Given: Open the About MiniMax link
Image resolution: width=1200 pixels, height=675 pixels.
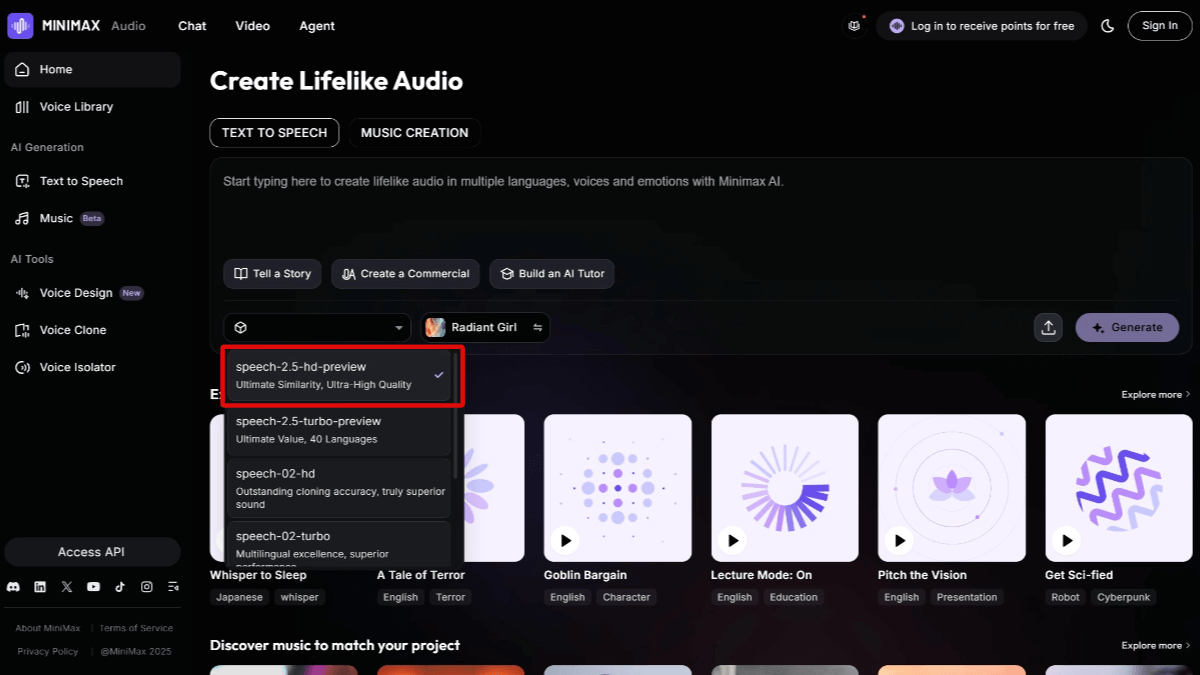Looking at the screenshot, I should [49, 628].
